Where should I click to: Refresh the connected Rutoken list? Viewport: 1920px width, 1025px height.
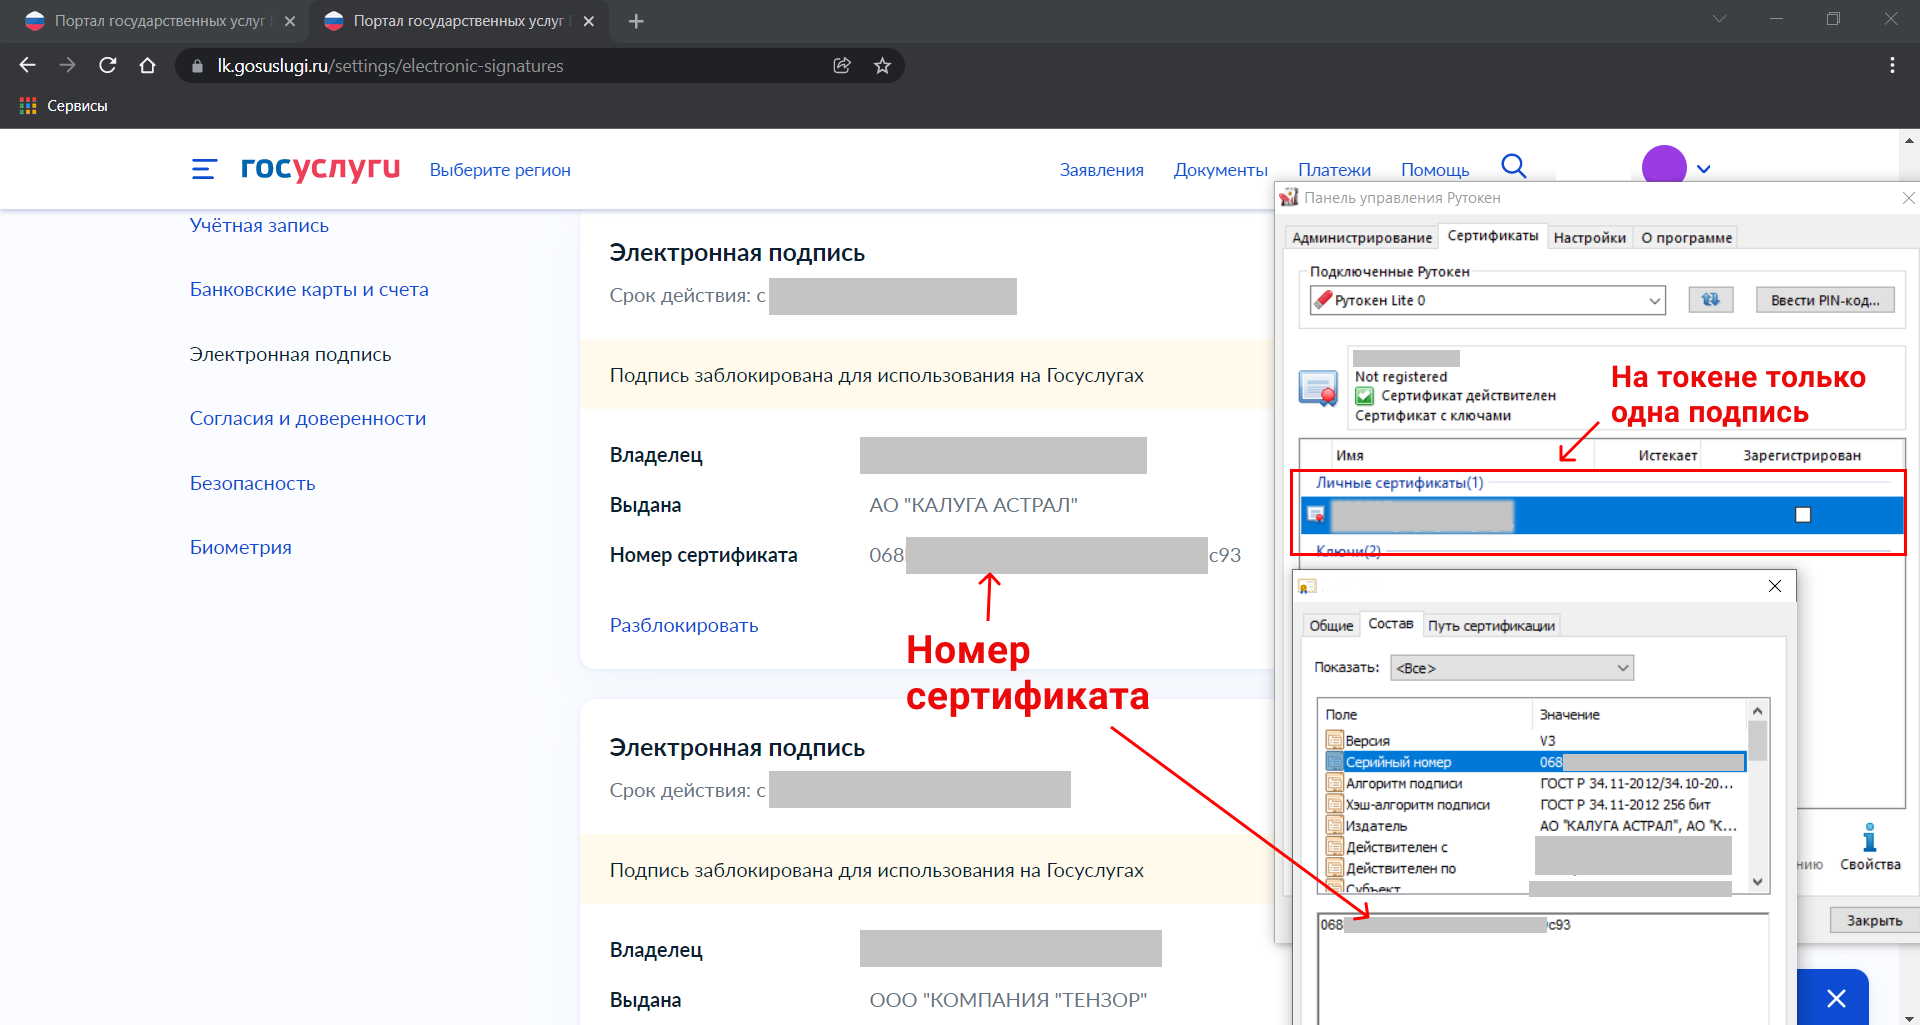(1711, 300)
